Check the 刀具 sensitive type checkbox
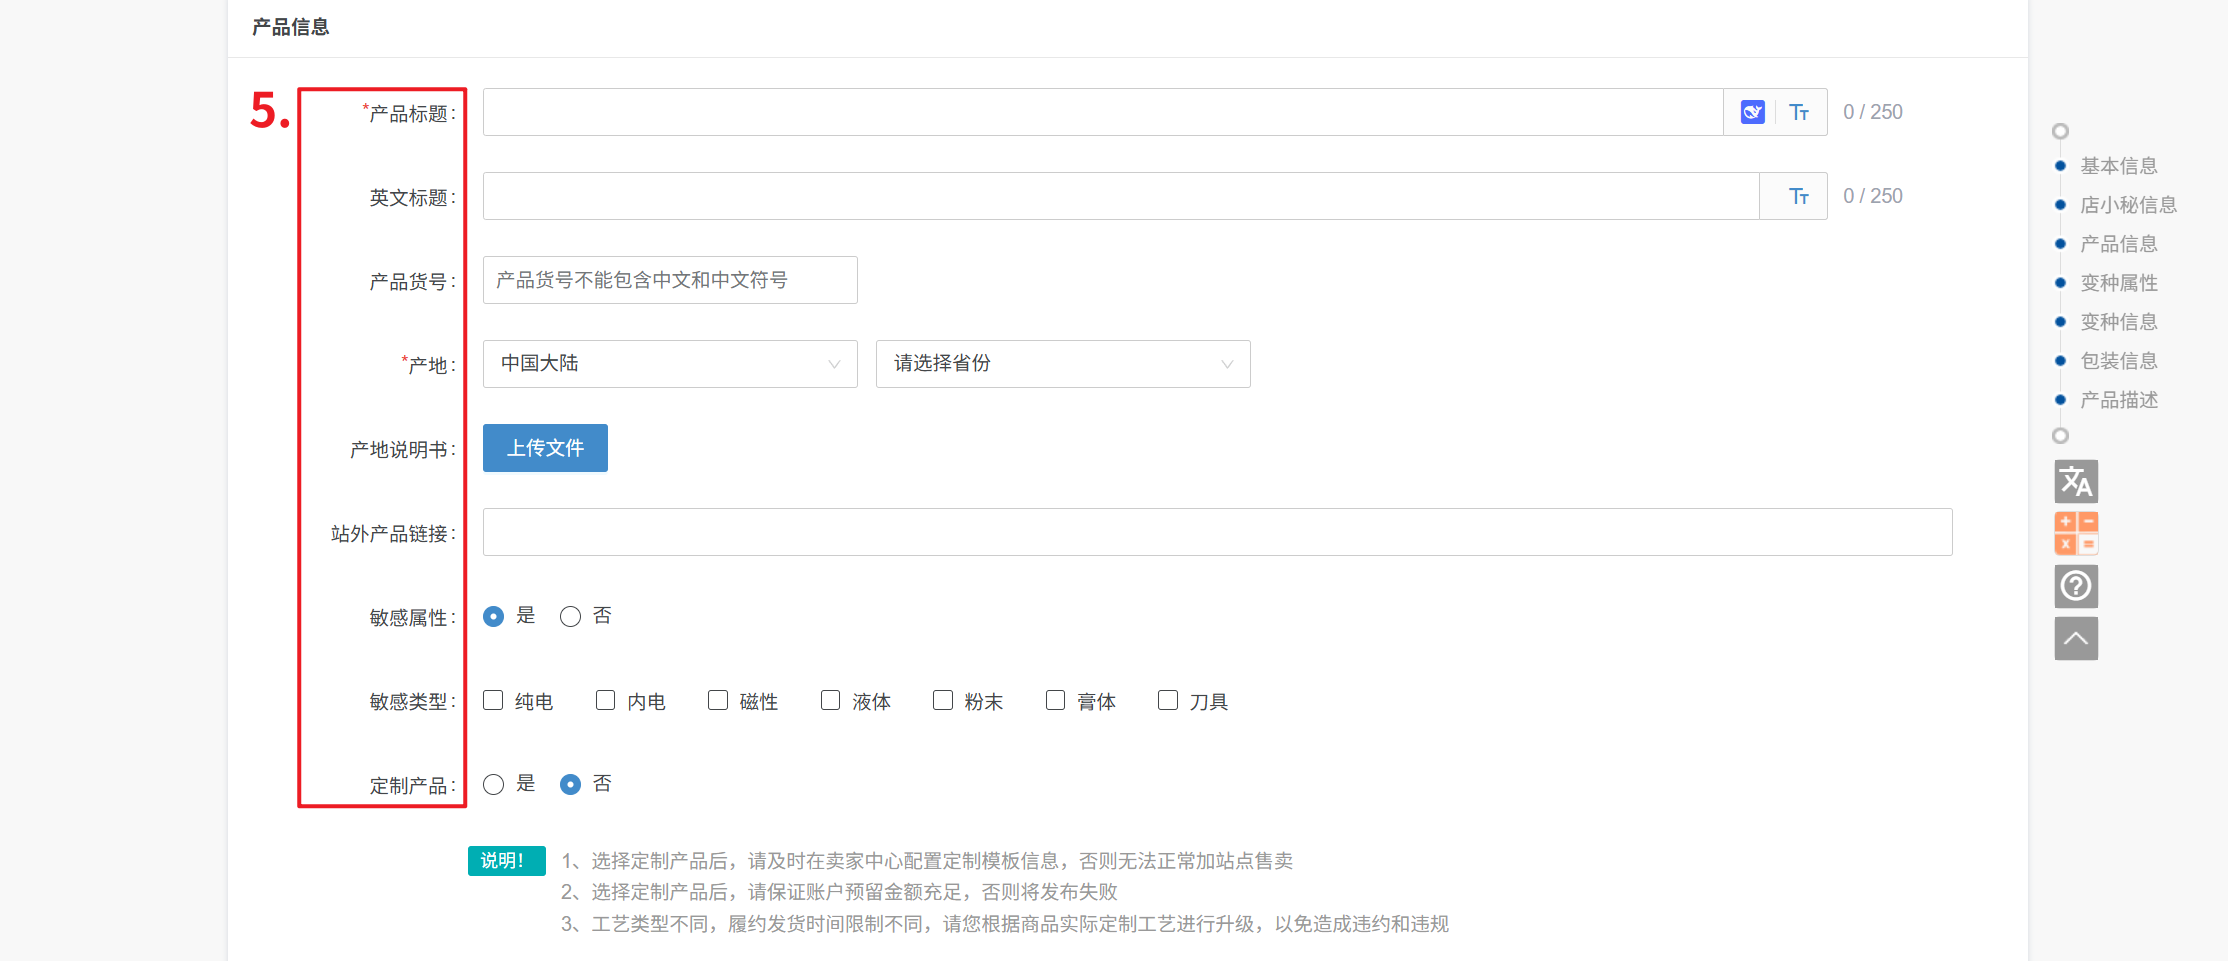This screenshot has height=961, width=2228. point(1167,700)
